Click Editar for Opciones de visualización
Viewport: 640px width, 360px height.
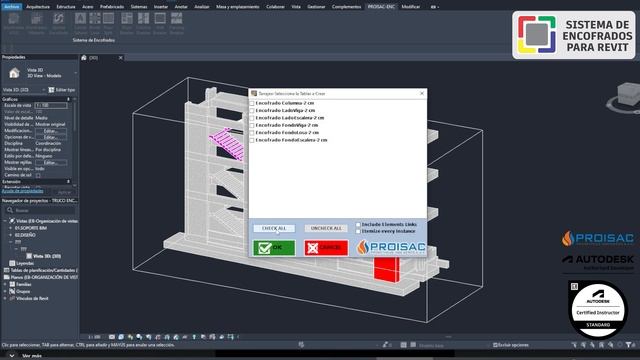coord(51,138)
